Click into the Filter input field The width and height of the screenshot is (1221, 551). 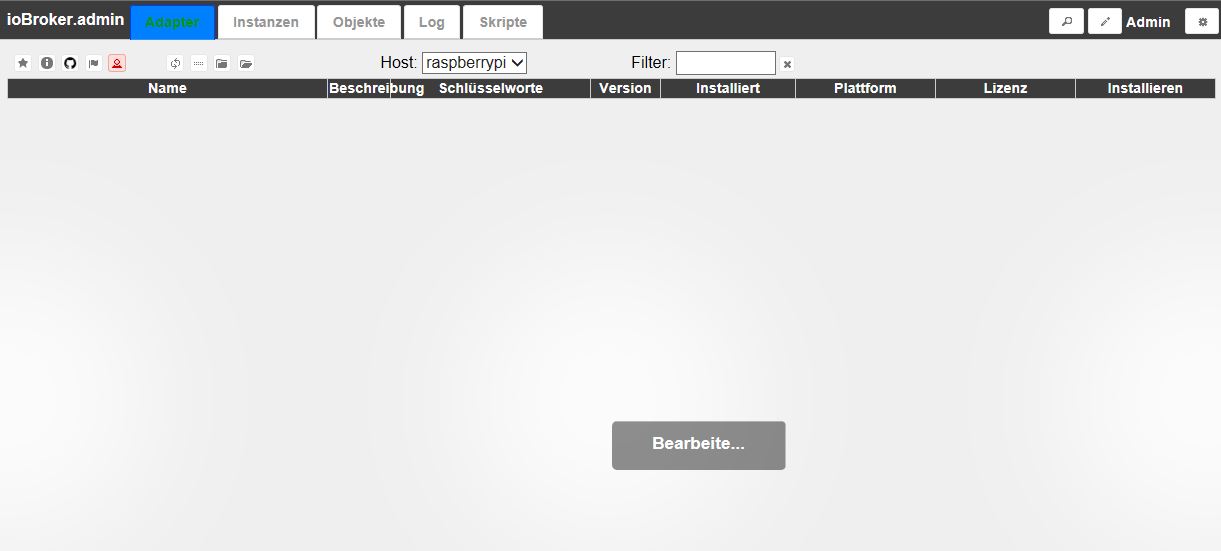[x=726, y=63]
